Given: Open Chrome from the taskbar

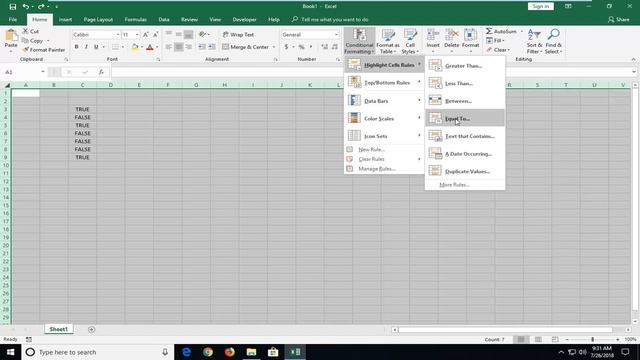Looking at the screenshot, I should (208, 352).
